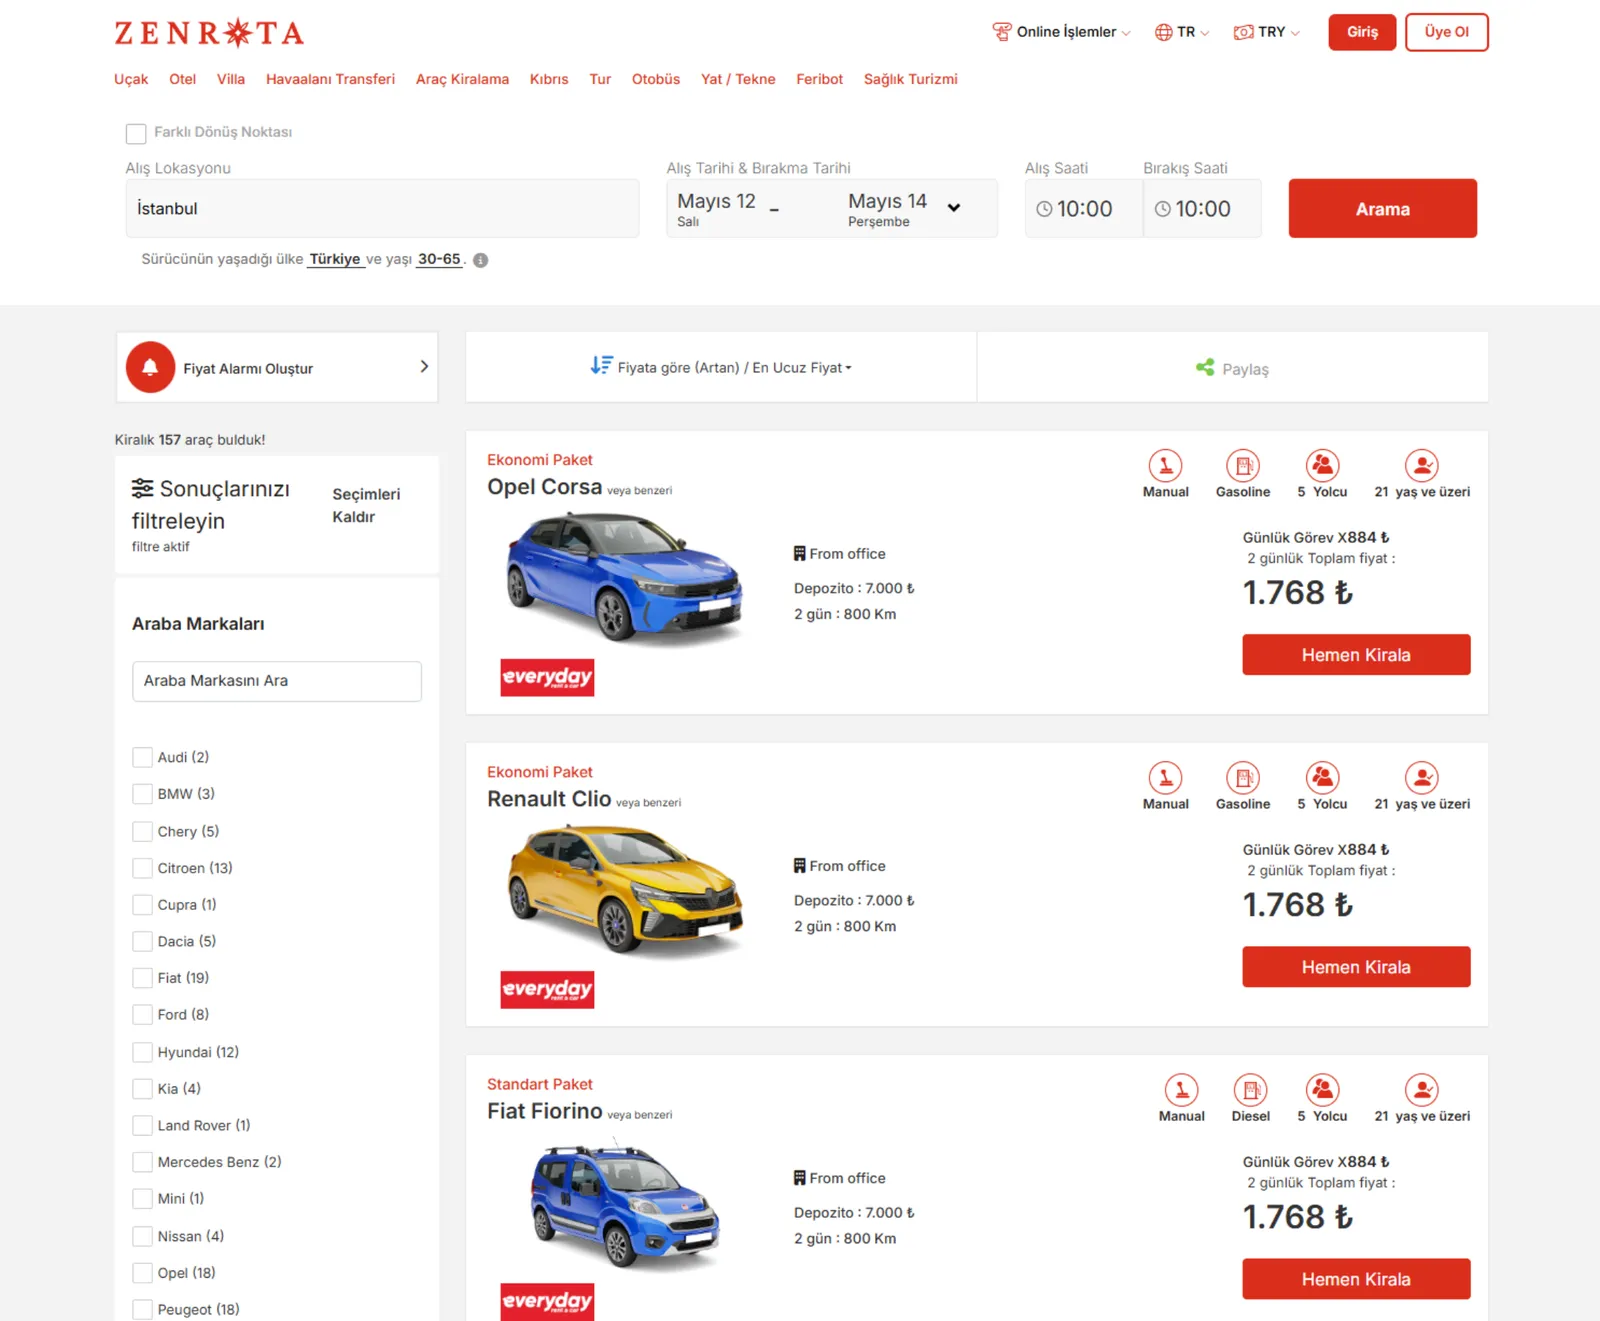Image resolution: width=1600 pixels, height=1321 pixels.
Task: Click Fiat Fiorino Diesel fuel icon
Action: (1250, 1090)
